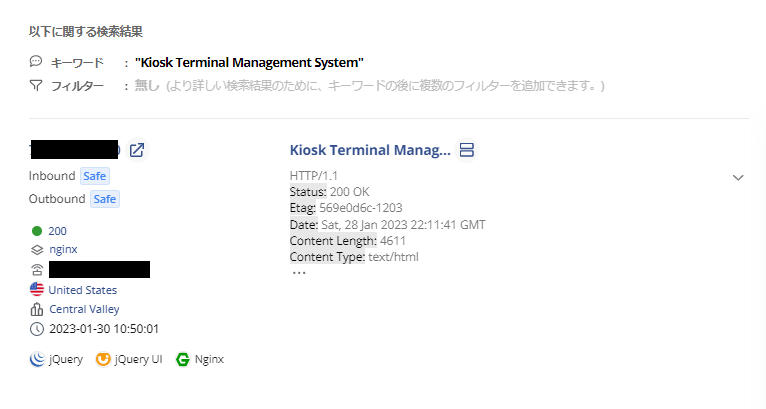Select the timestamp 2023-01-30 10:50:01

click(104, 329)
